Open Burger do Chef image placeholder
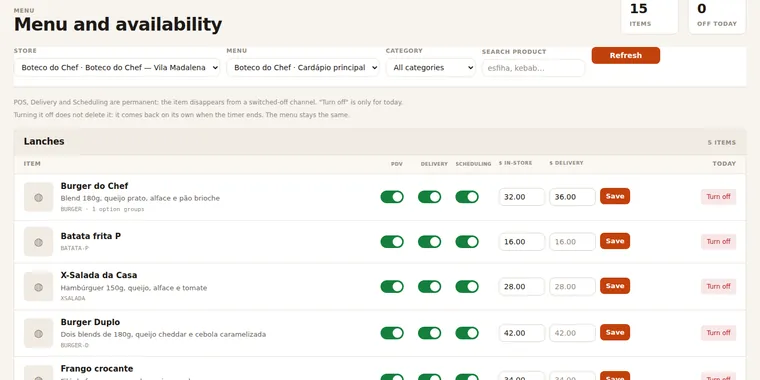Image resolution: width=760 pixels, height=380 pixels. [x=39, y=197]
